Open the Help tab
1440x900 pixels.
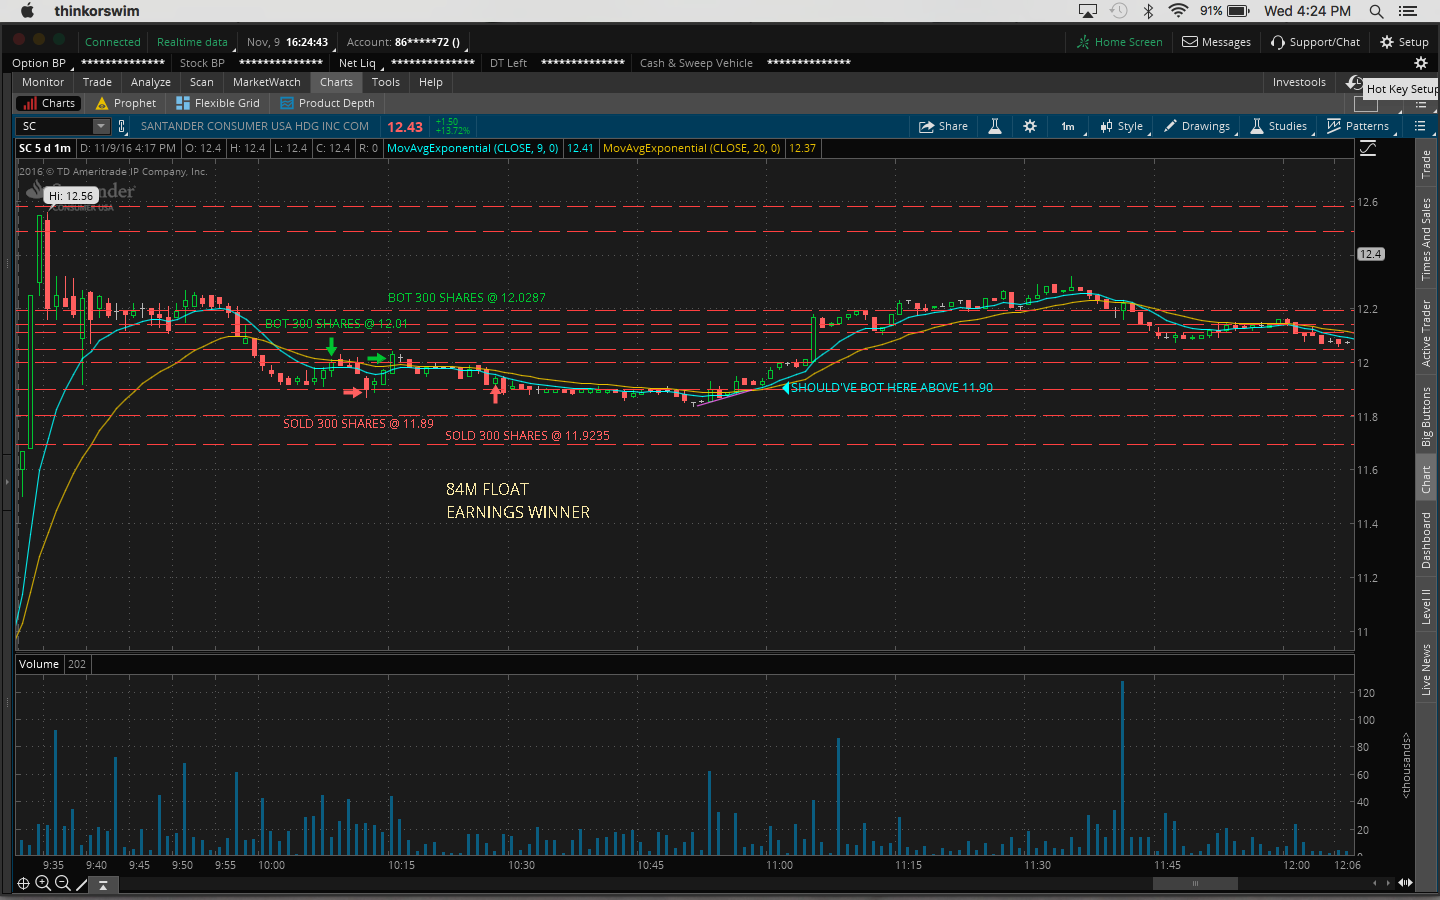431,82
